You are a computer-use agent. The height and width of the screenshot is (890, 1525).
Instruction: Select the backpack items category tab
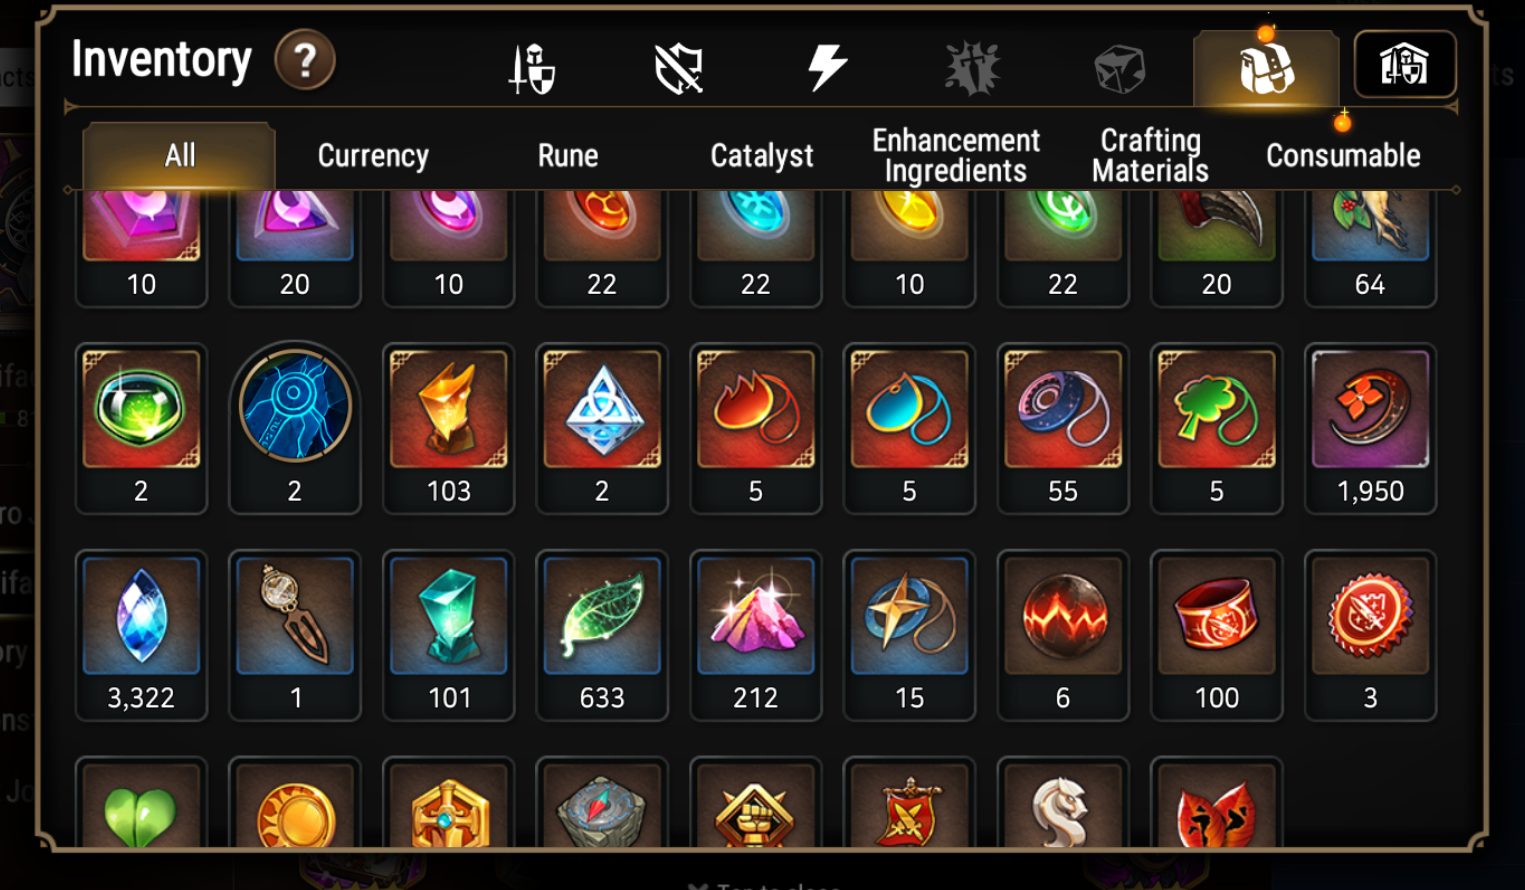coord(1266,68)
